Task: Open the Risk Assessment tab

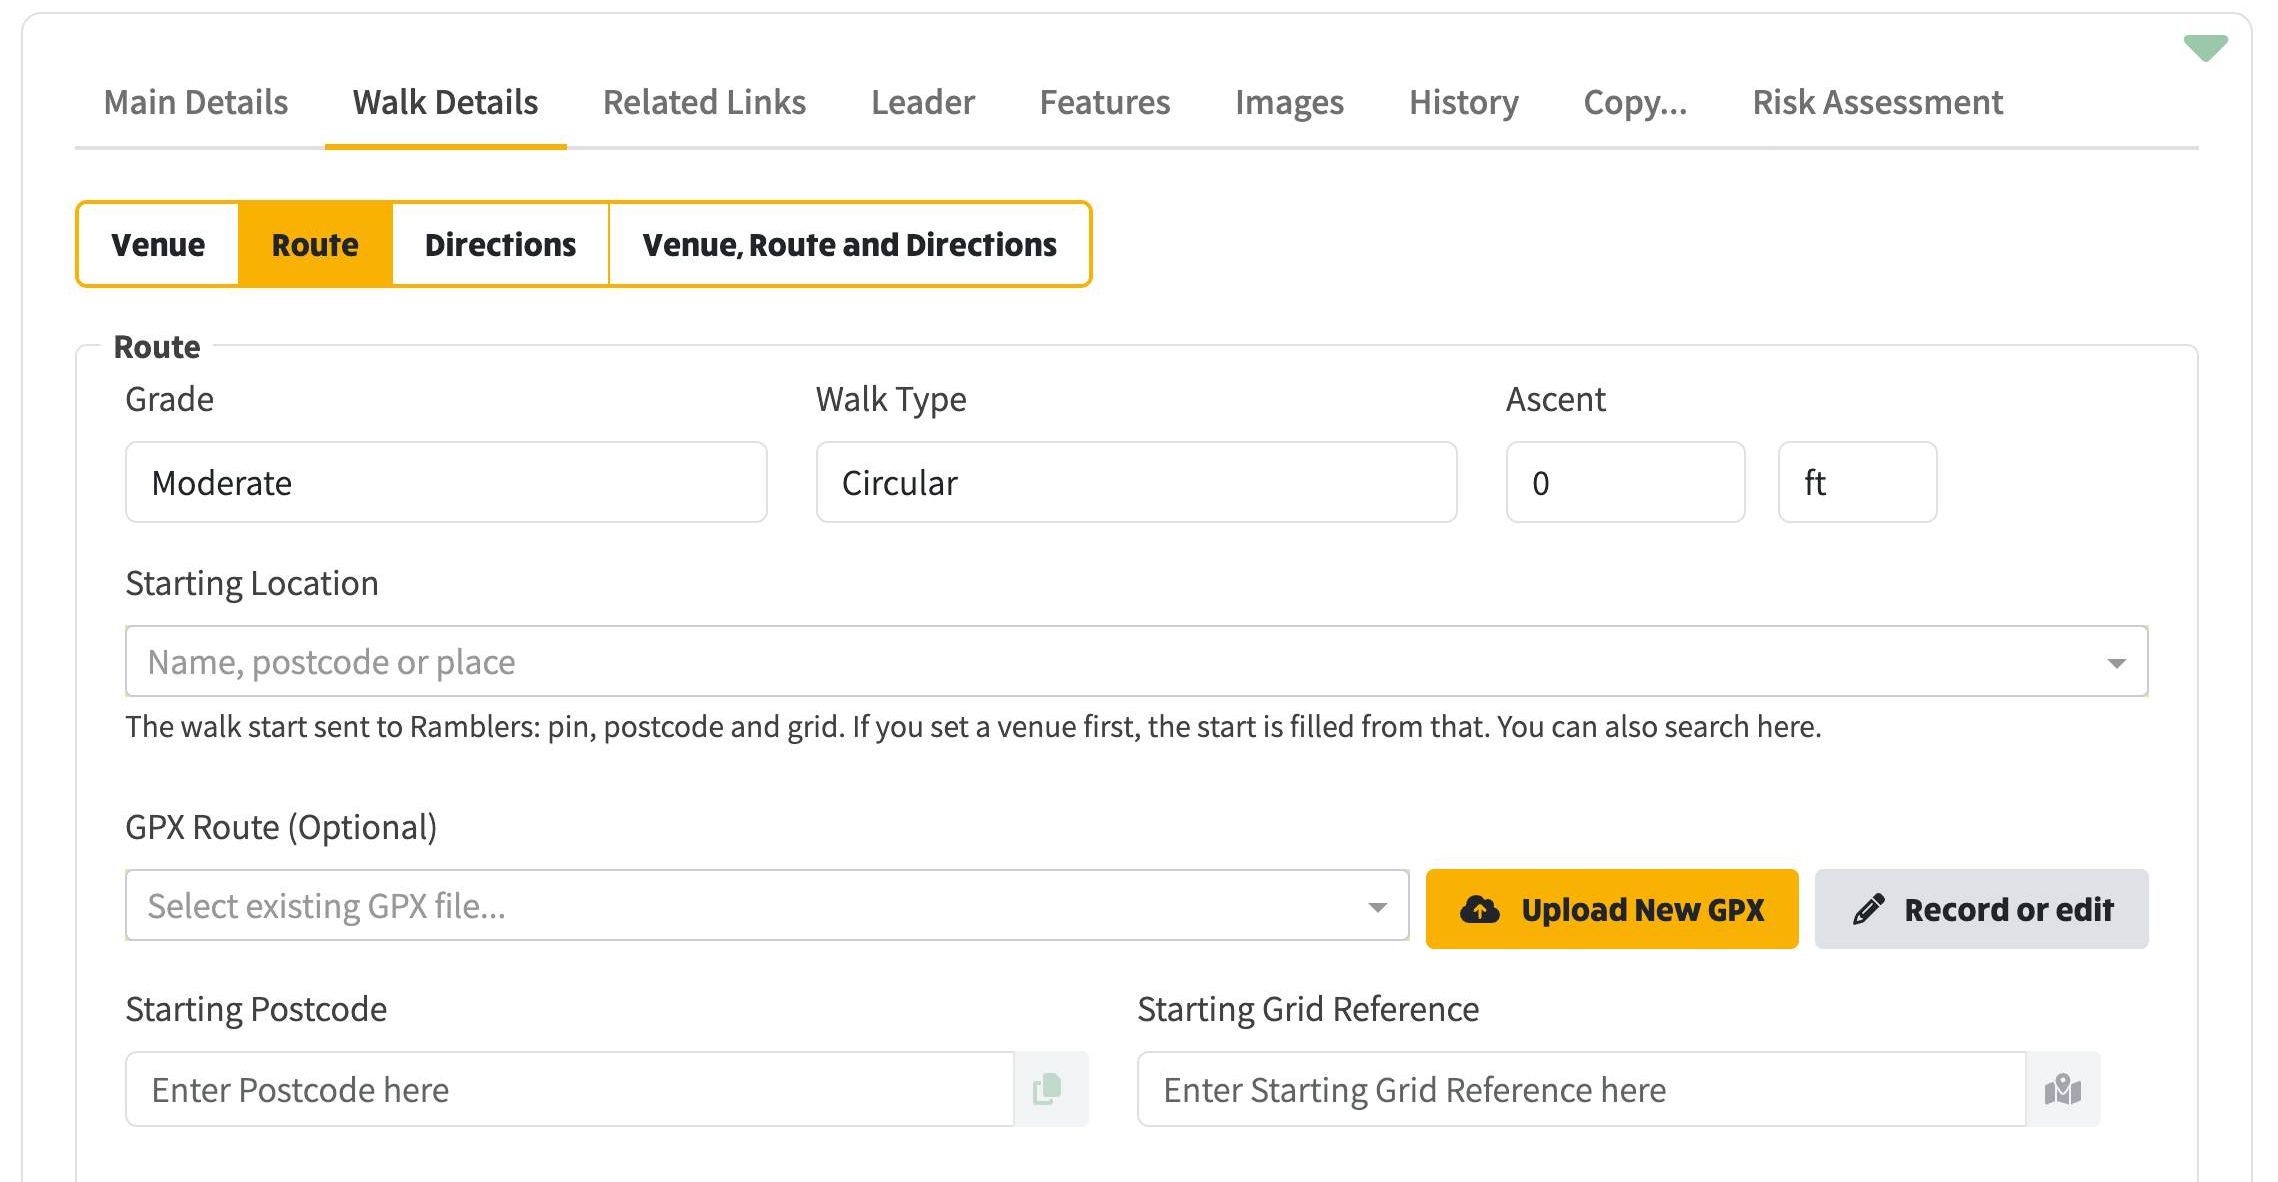Action: 1877,102
